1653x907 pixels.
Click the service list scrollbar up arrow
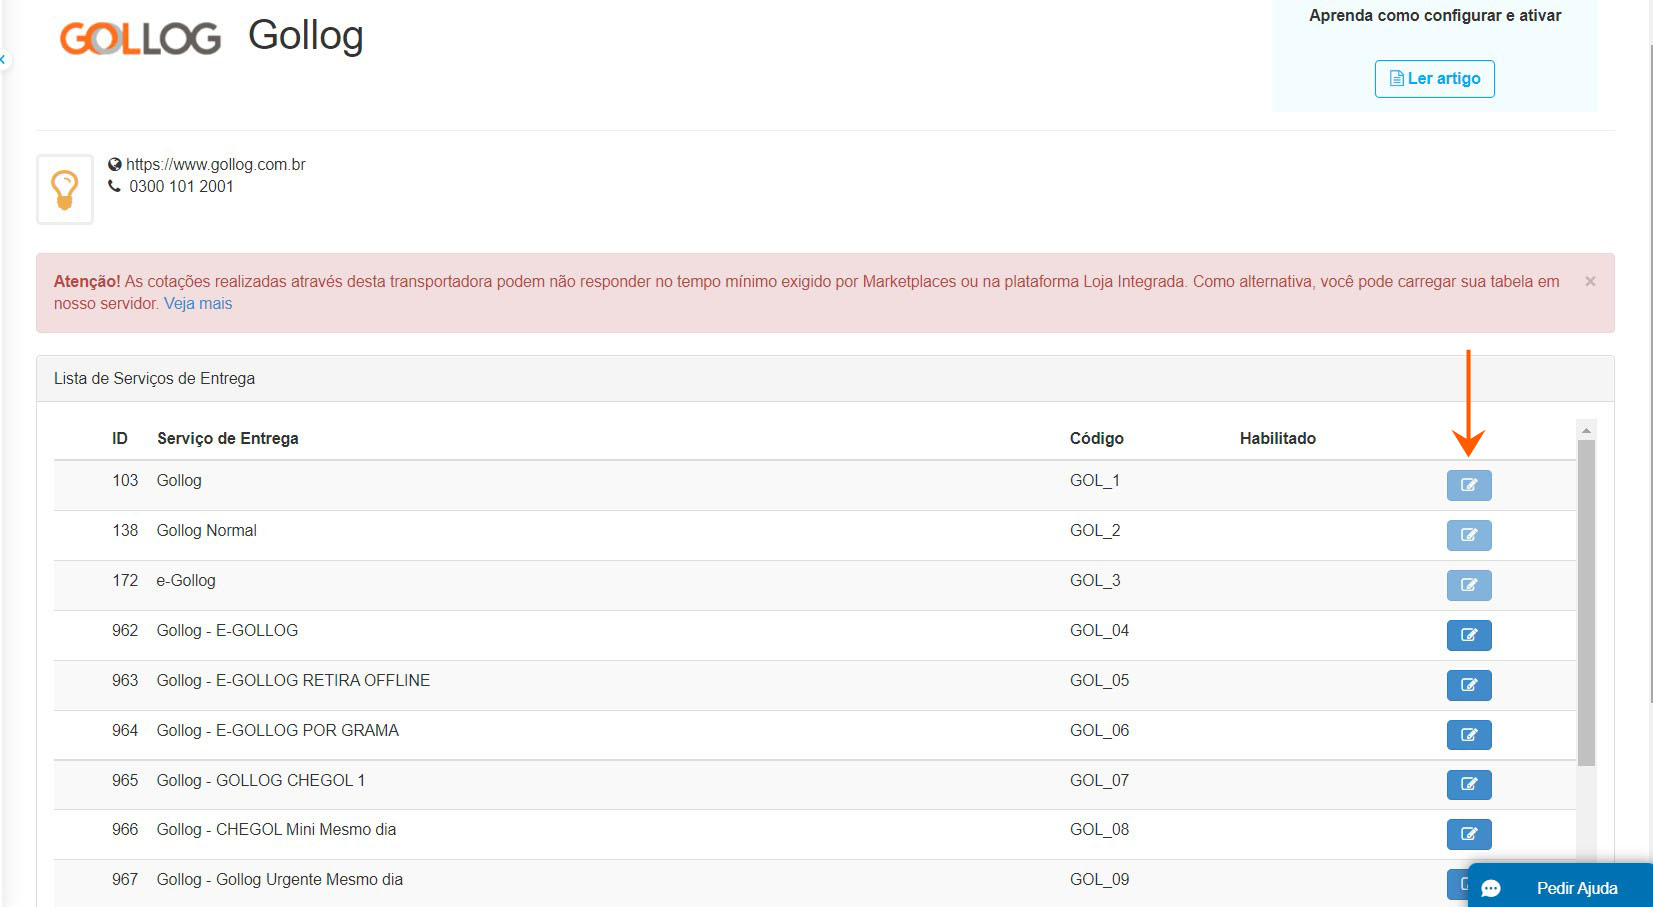1586,430
